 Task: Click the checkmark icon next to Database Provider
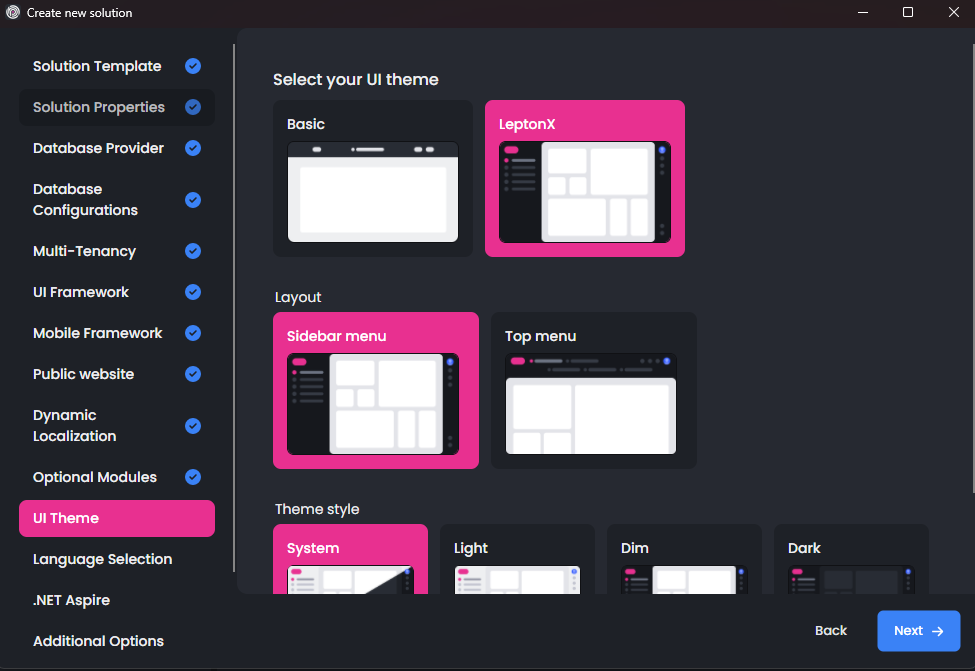[192, 148]
